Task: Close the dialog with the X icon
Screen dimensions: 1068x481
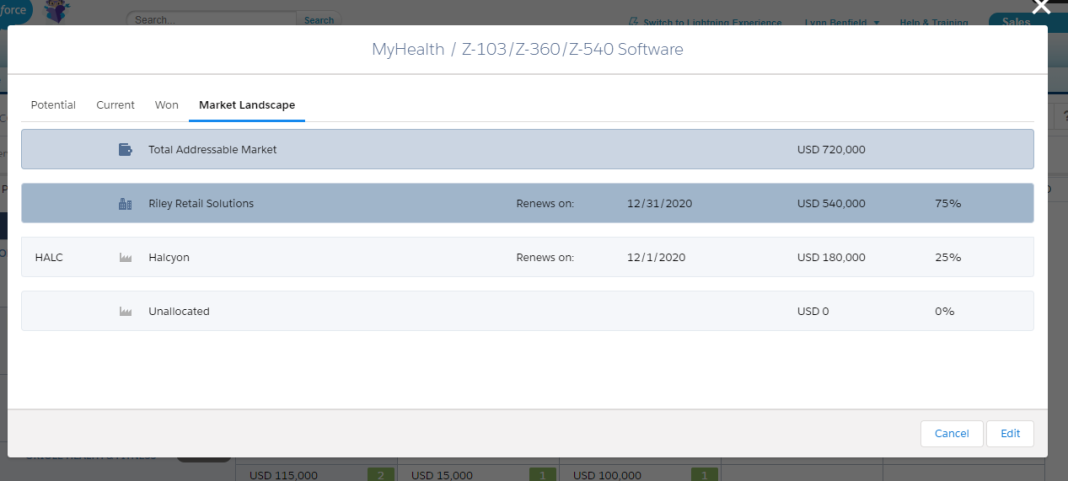Action: pyautogui.click(x=1041, y=6)
